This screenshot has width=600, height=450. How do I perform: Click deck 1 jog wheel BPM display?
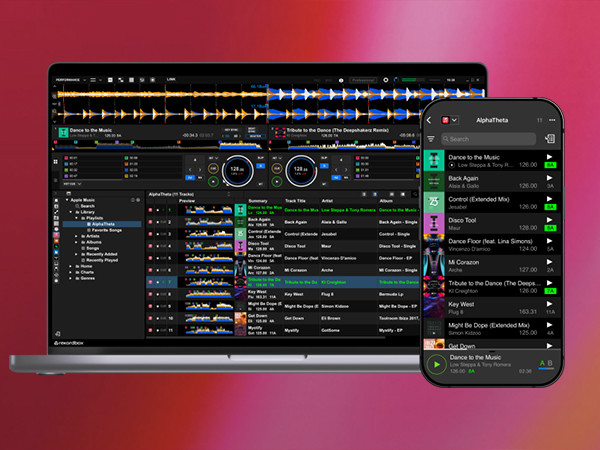point(237,170)
